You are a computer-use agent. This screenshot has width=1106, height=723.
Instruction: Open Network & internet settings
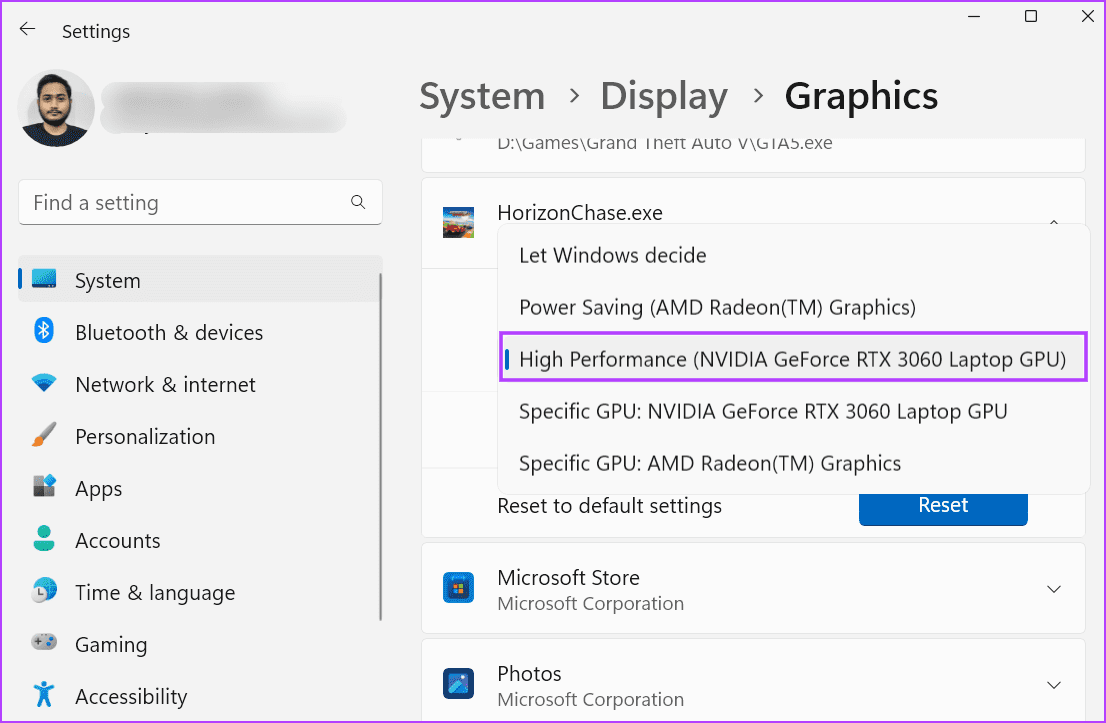(x=200, y=384)
